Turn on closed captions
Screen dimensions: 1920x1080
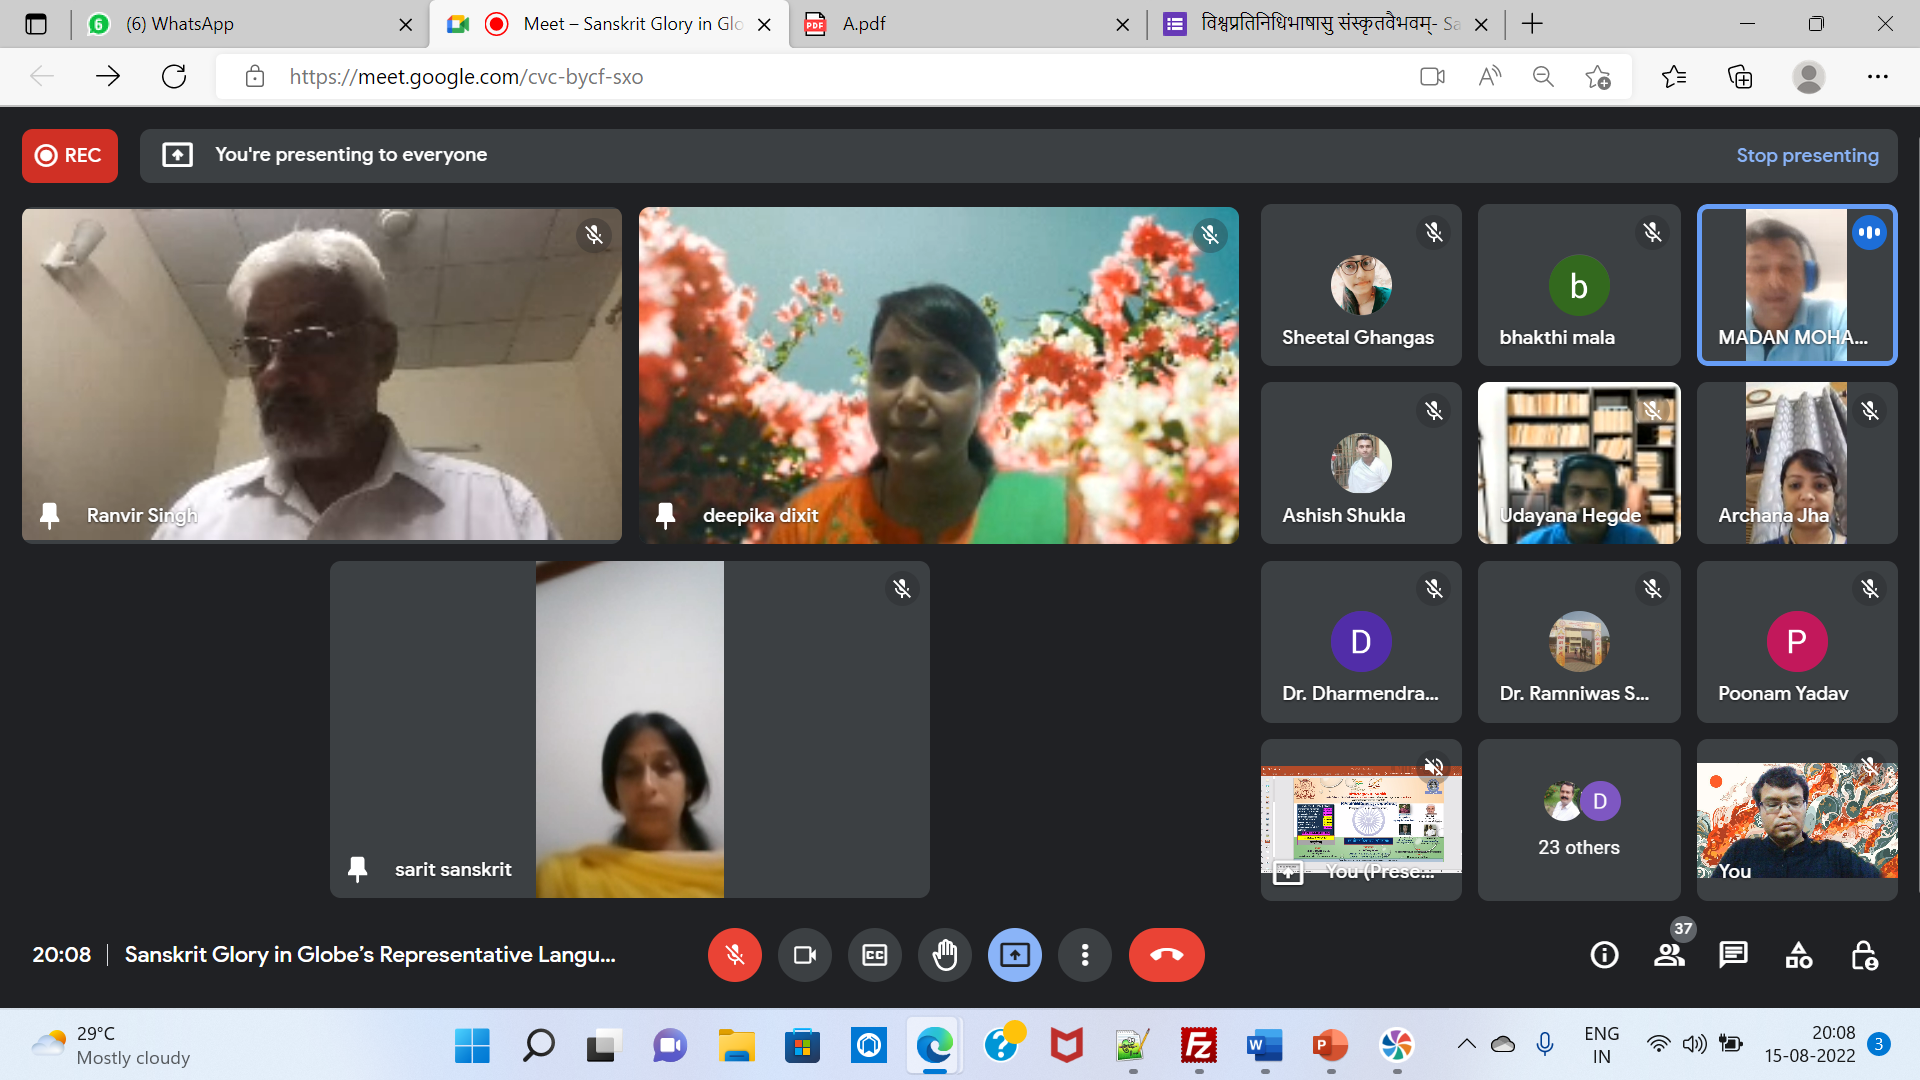[x=874, y=955]
